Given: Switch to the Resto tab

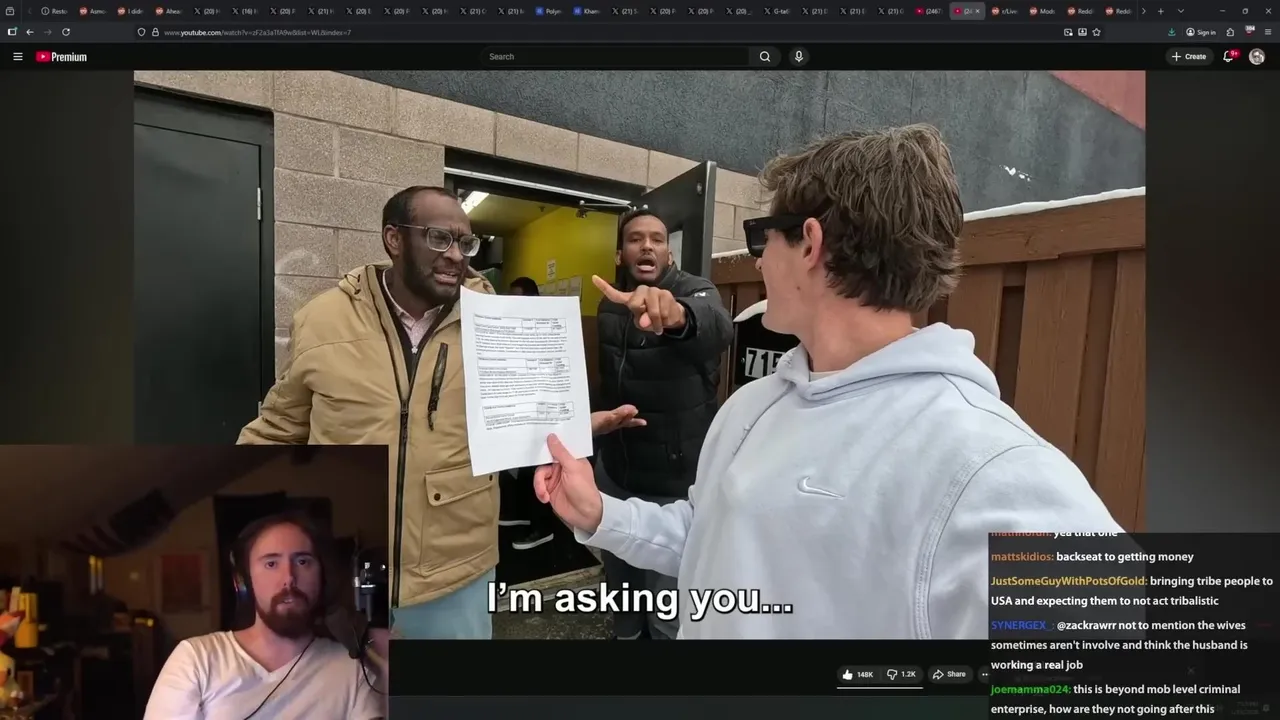Looking at the screenshot, I should tap(54, 11).
